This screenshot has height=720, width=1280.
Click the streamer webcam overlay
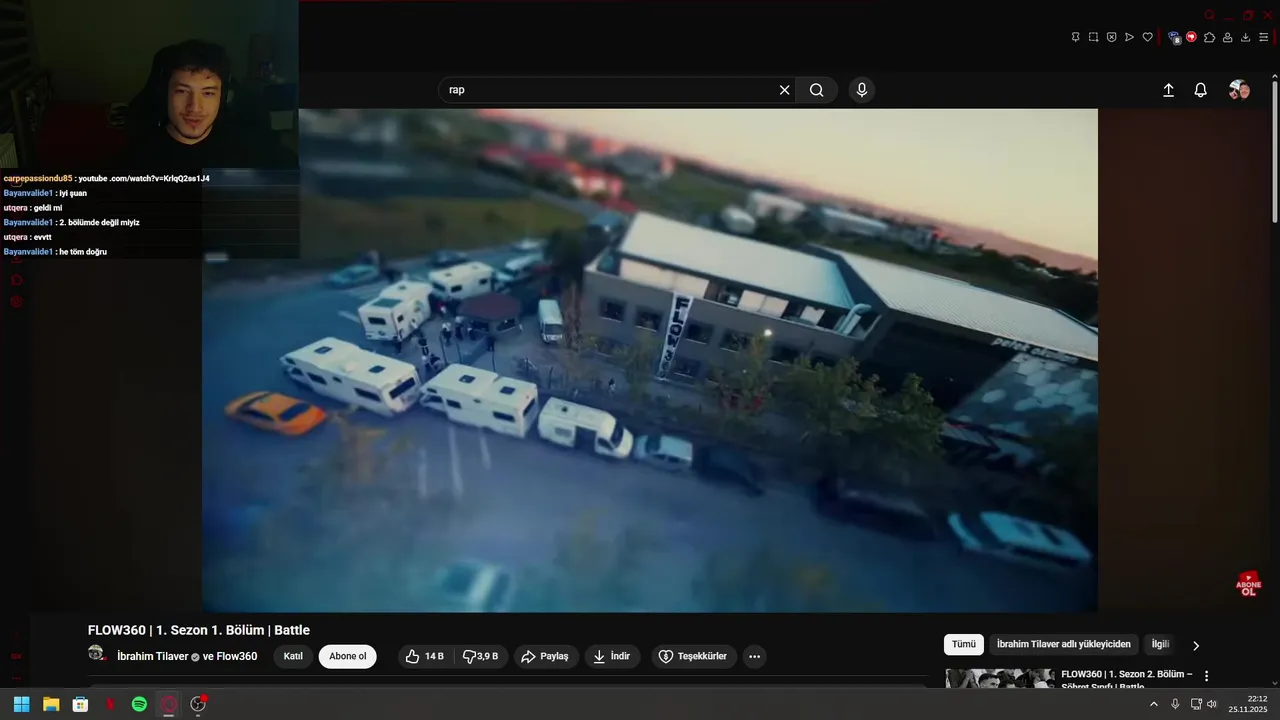pyautogui.click(x=149, y=84)
